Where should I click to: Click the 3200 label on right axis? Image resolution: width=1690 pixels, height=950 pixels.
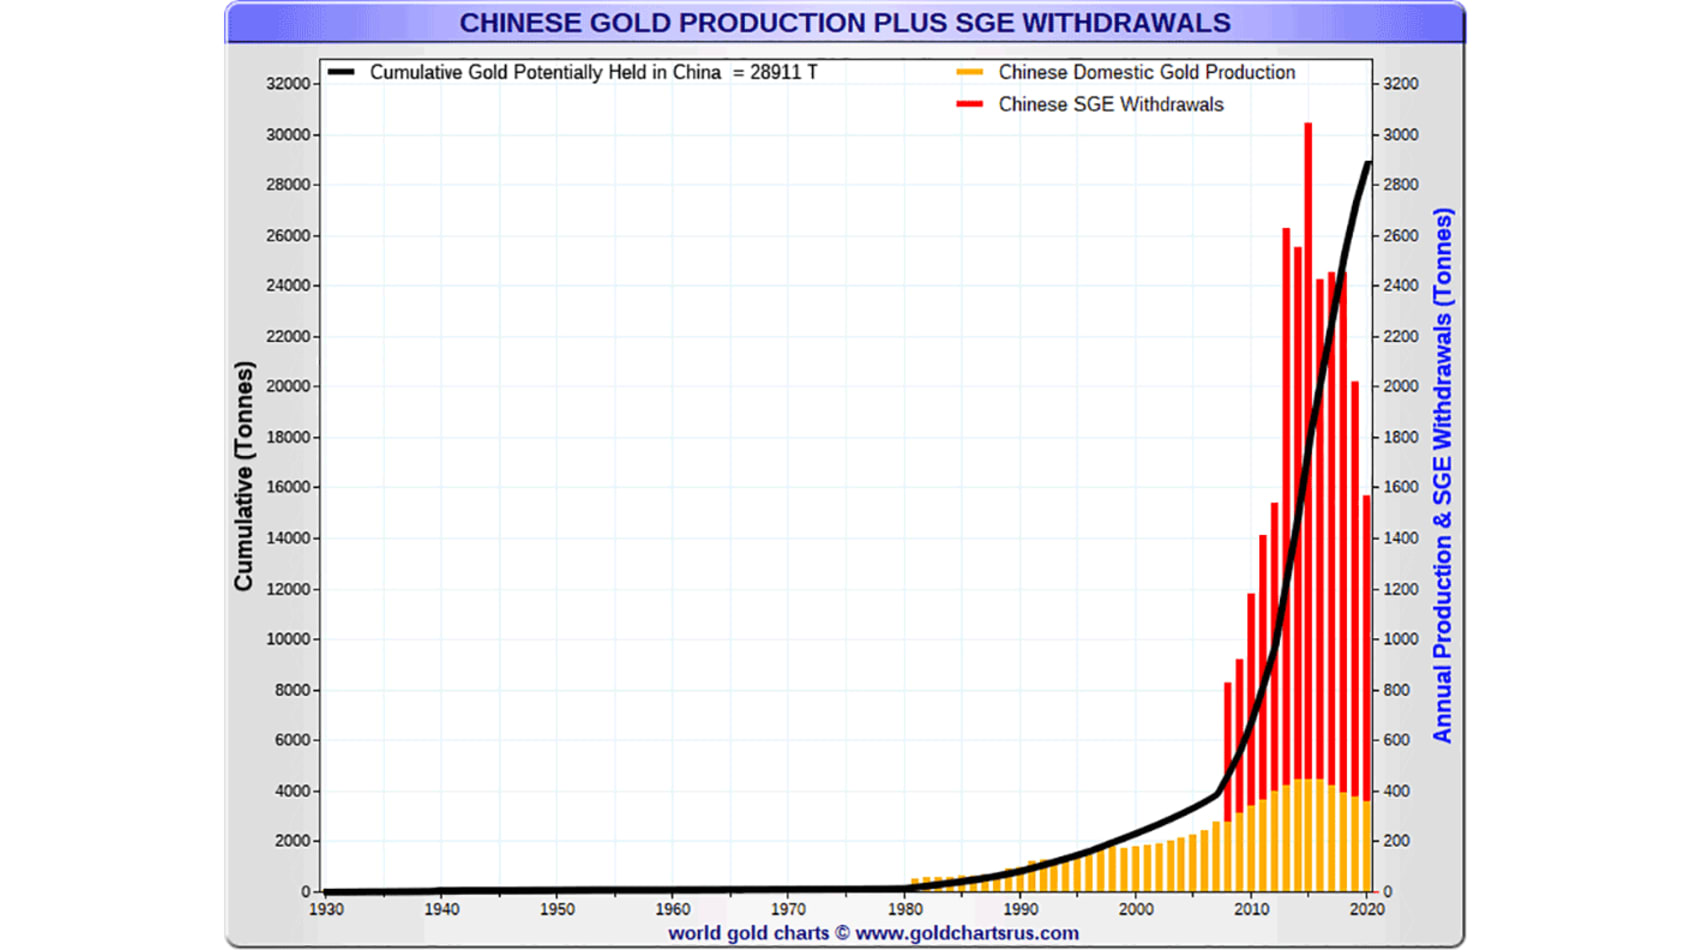[1400, 84]
